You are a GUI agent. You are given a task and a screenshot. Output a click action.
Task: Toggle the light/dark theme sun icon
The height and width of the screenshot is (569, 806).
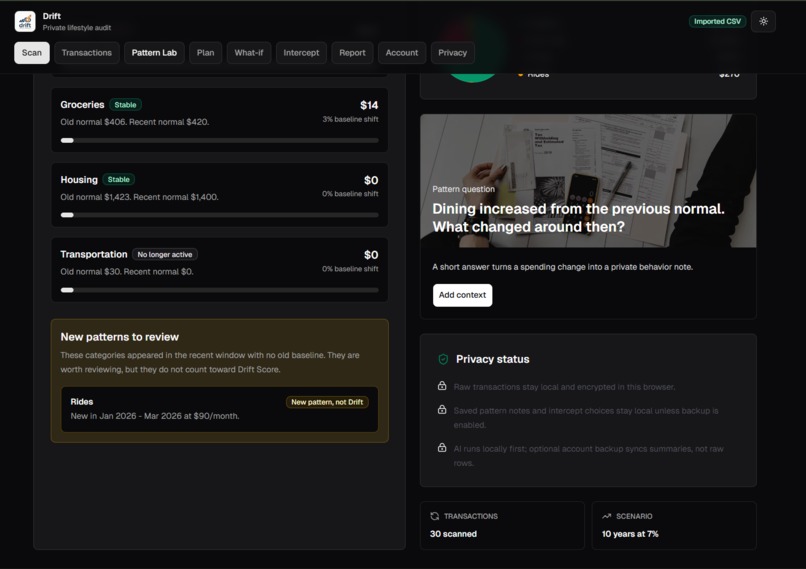(x=763, y=22)
